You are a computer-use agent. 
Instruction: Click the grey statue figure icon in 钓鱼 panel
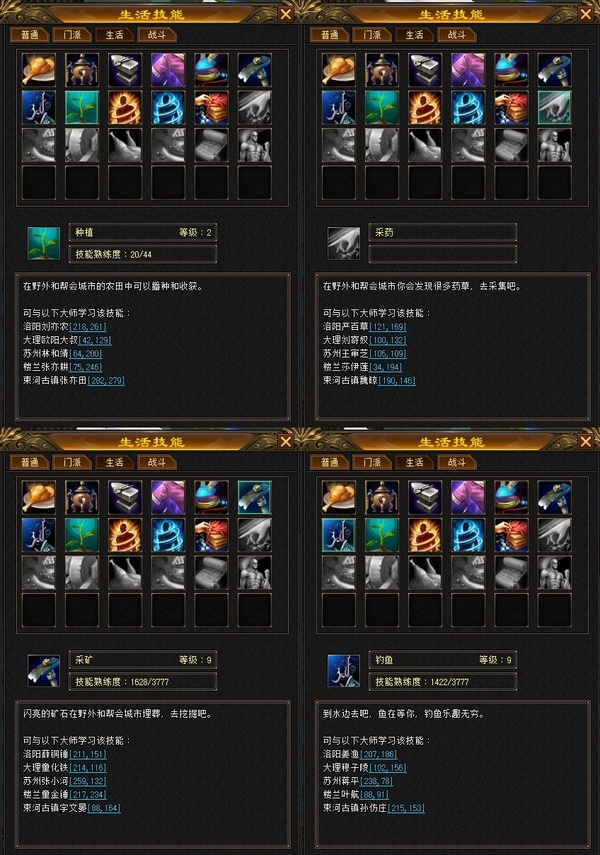tap(554, 573)
